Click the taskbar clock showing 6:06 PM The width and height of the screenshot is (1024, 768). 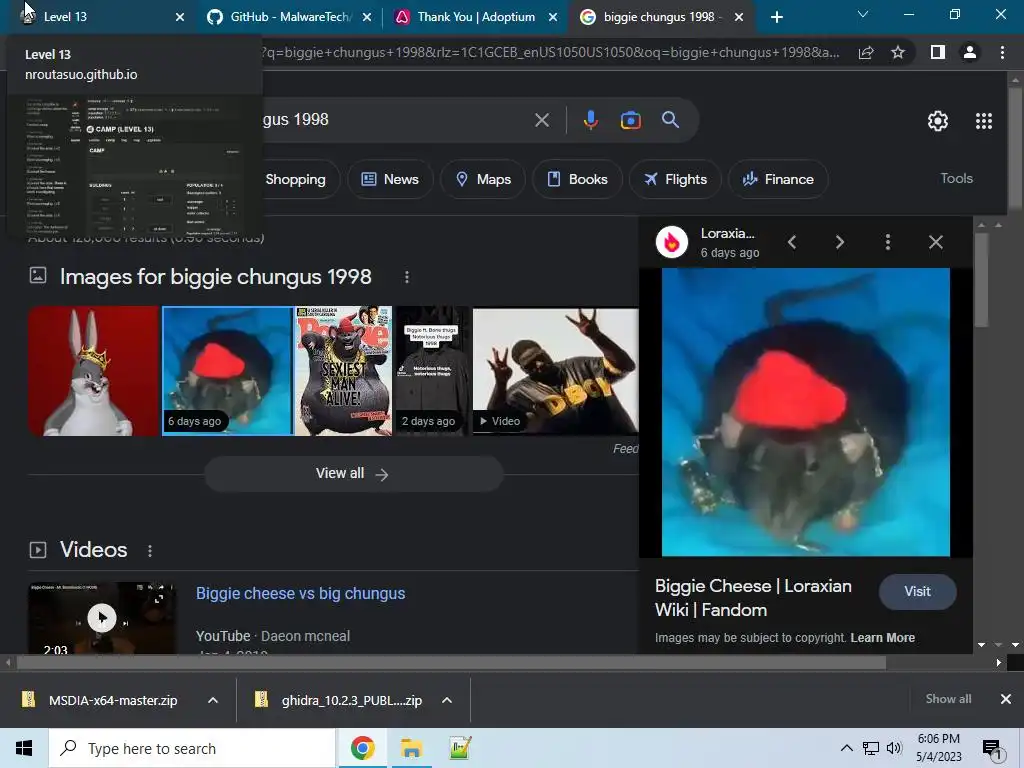[x=938, y=748]
